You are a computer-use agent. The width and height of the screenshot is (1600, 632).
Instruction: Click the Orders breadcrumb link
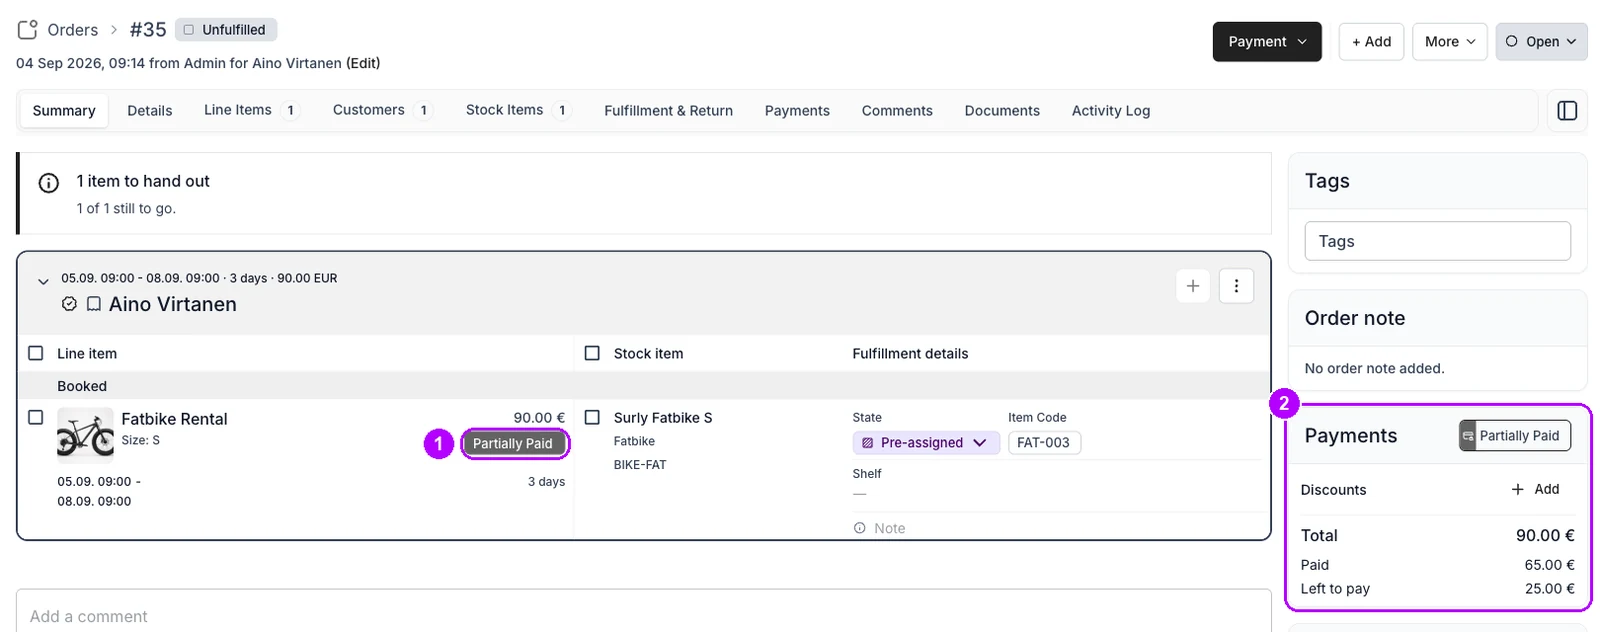click(x=73, y=30)
